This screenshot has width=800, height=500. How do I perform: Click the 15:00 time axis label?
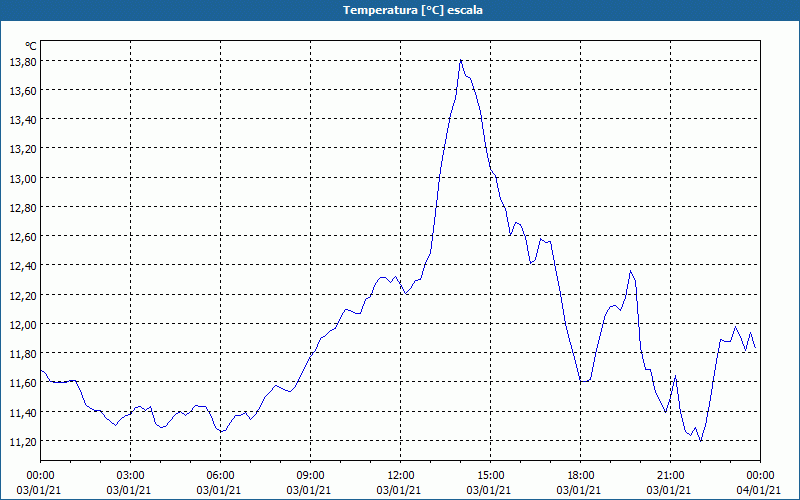tap(490, 476)
